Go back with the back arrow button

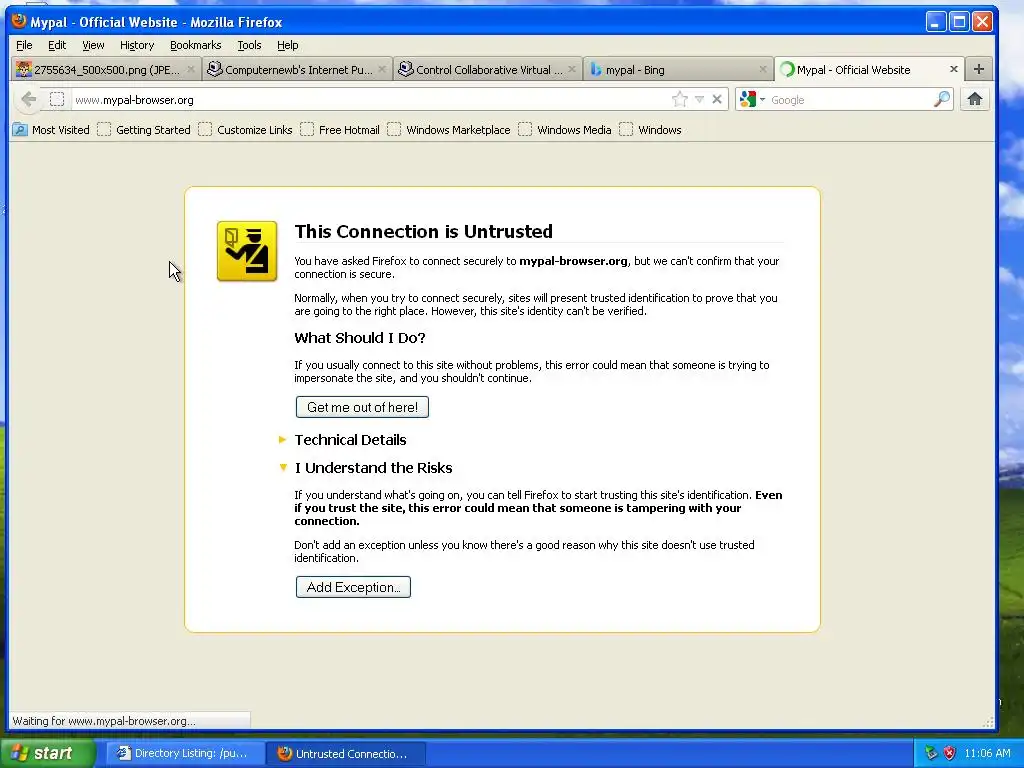(29, 99)
